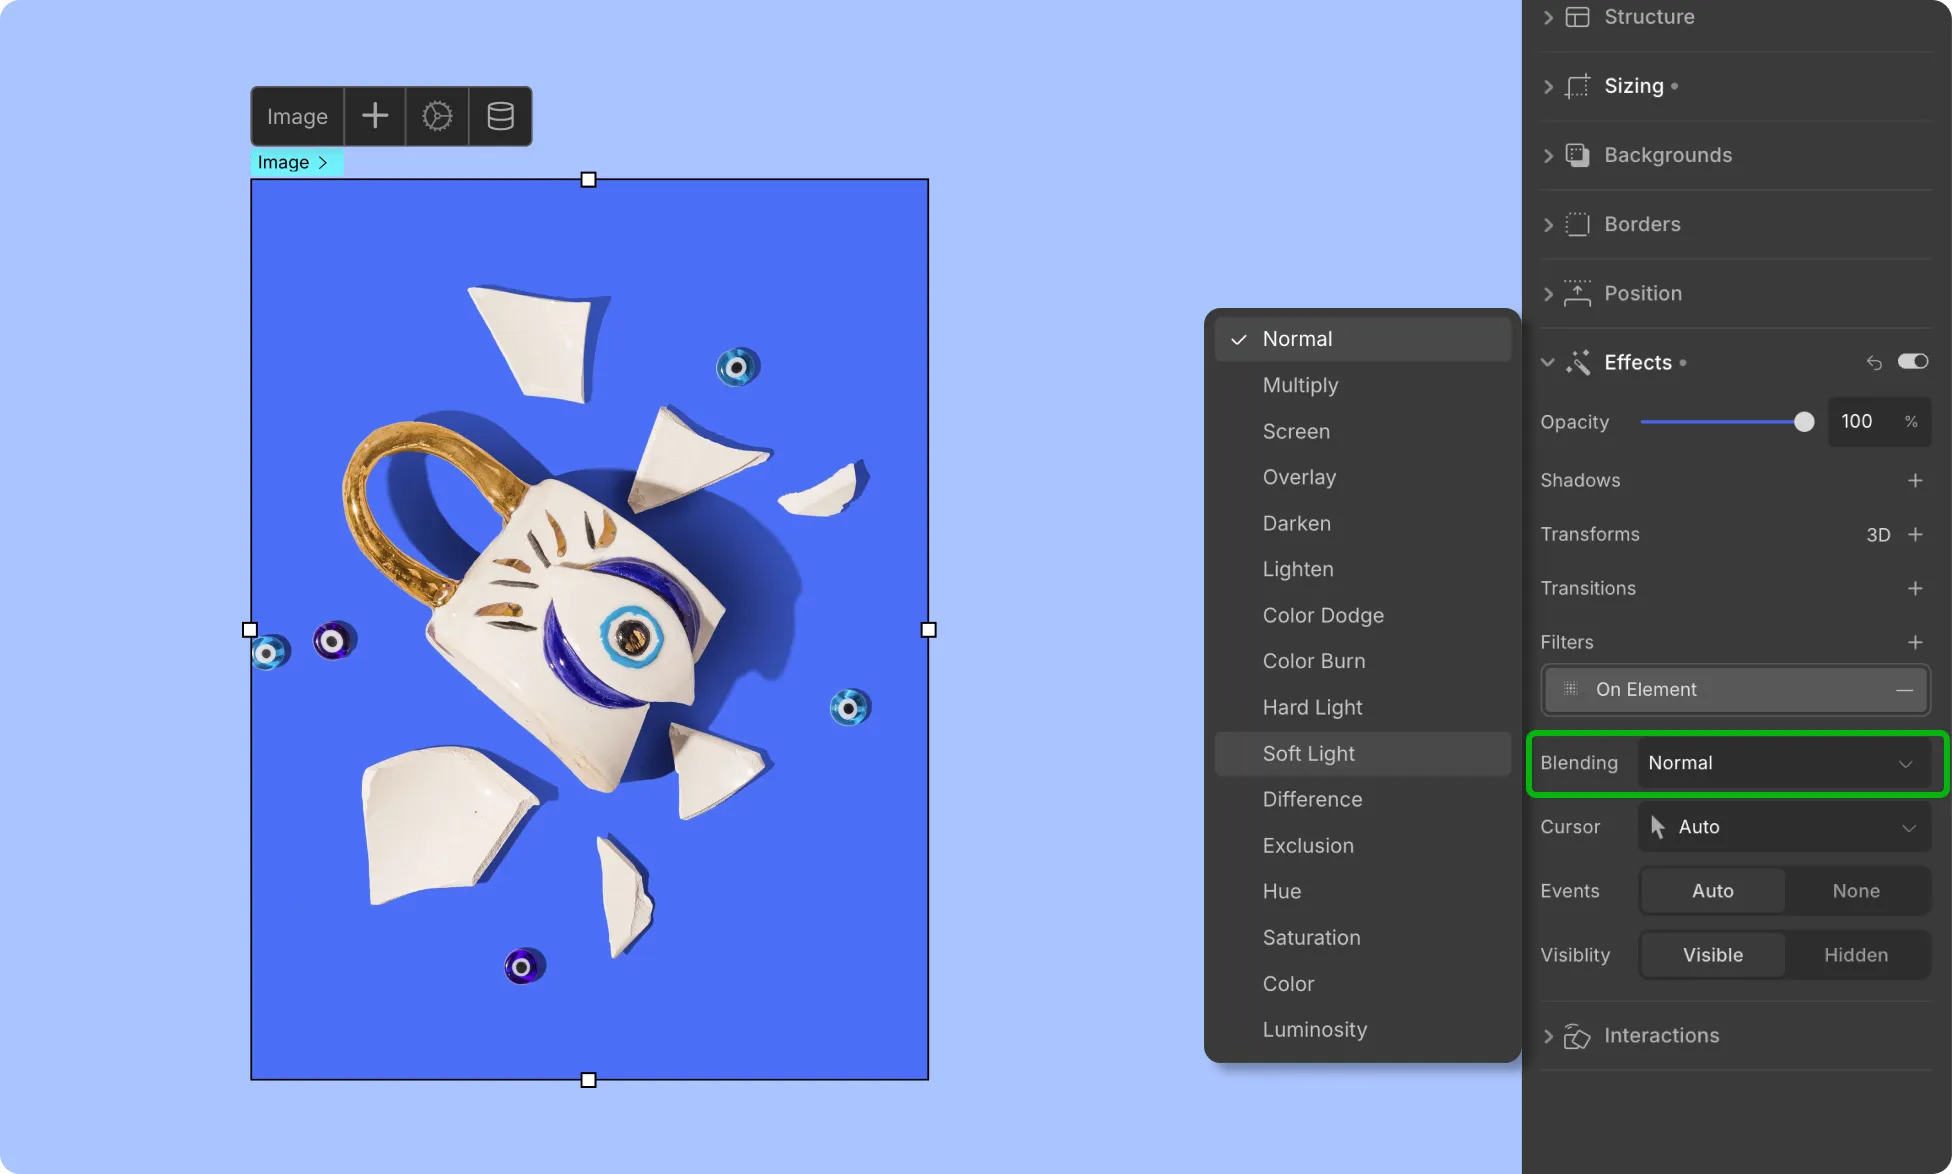Select Screen blending mode
Screen dimensions: 1952x1174
[x=1363, y=431]
